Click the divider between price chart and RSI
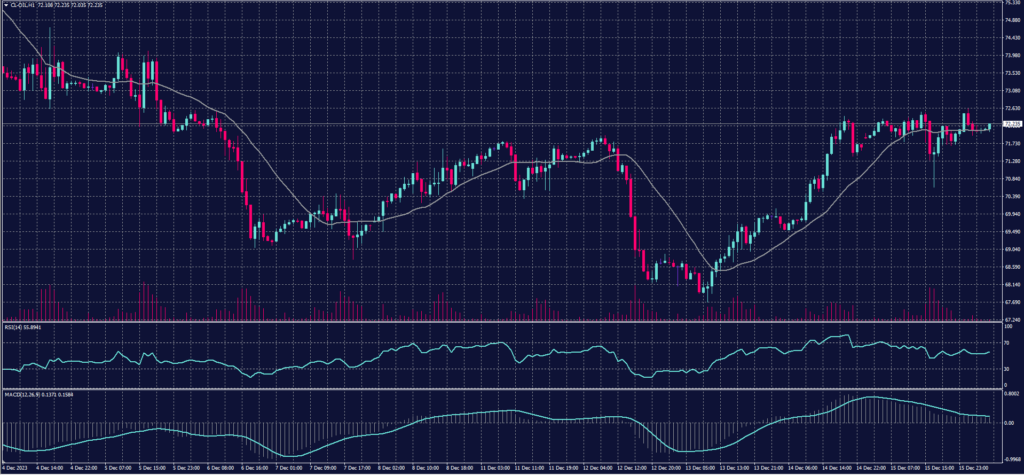Viewport: 1024px width, 475px height. tap(500, 322)
